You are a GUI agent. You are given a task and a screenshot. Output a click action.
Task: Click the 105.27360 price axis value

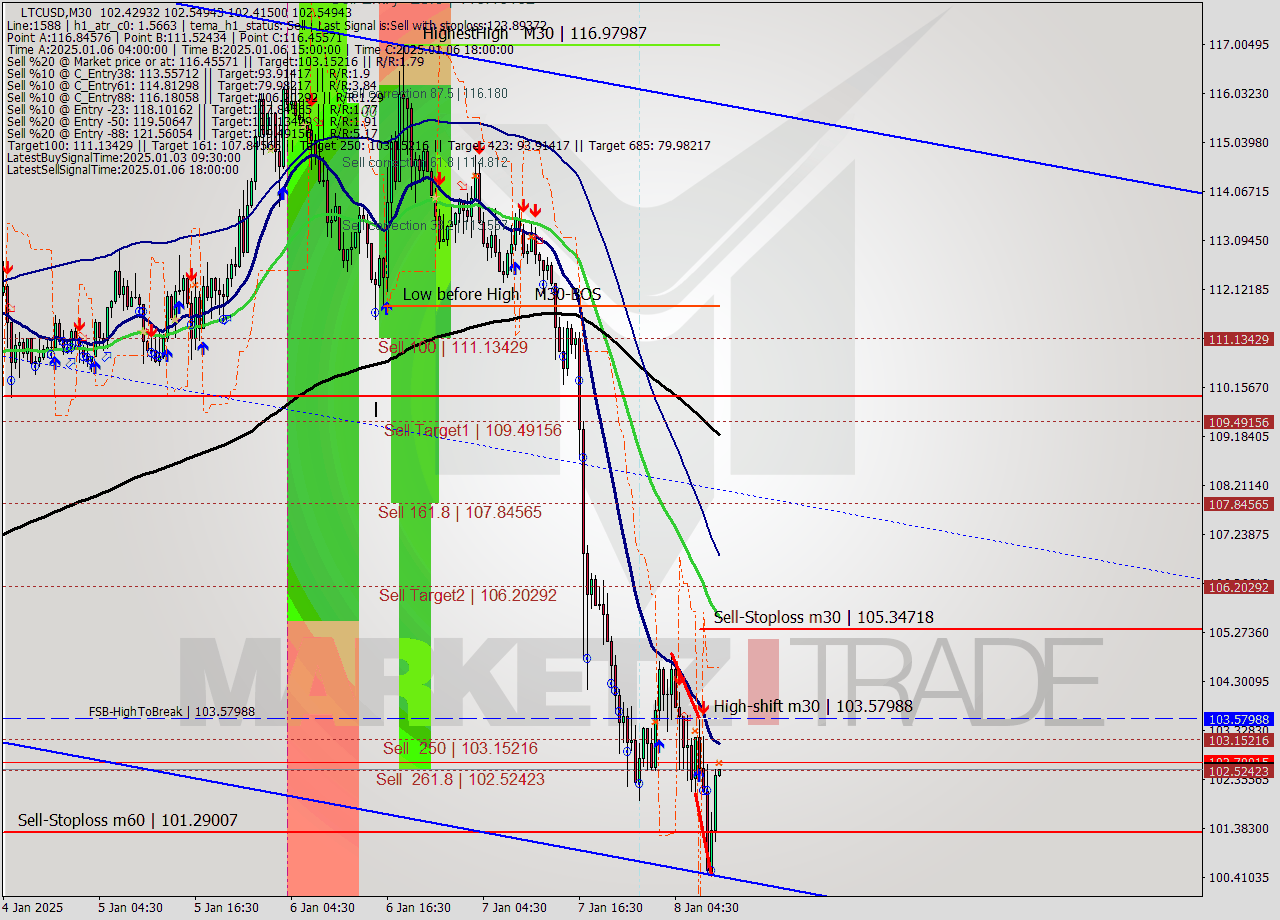point(1239,632)
